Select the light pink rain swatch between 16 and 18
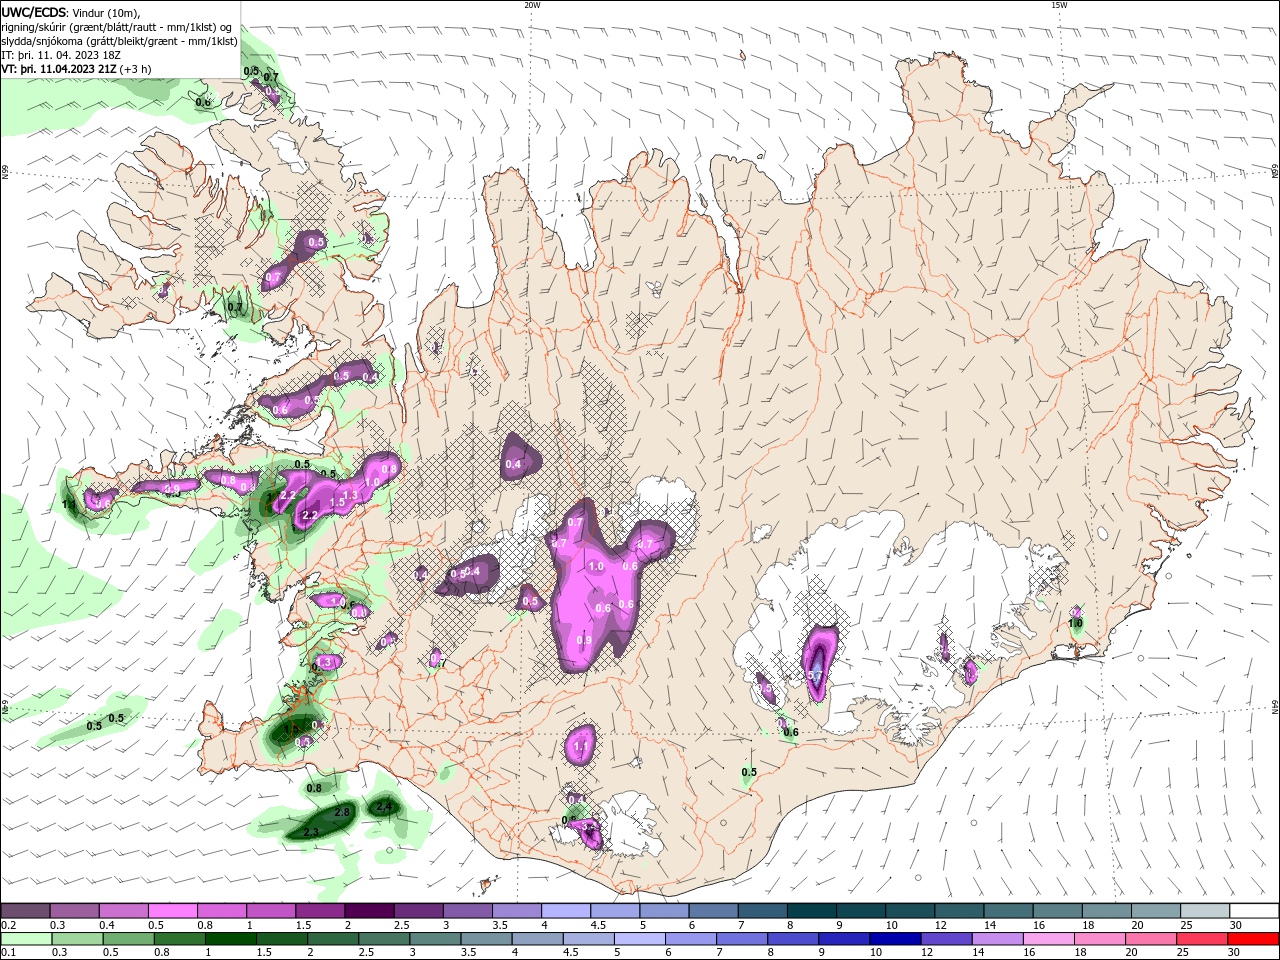 pyautogui.click(x=1048, y=939)
